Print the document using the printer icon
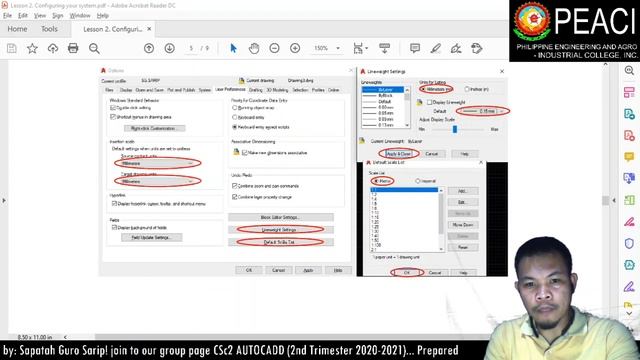This screenshot has height=360, width=640. click(x=73, y=48)
